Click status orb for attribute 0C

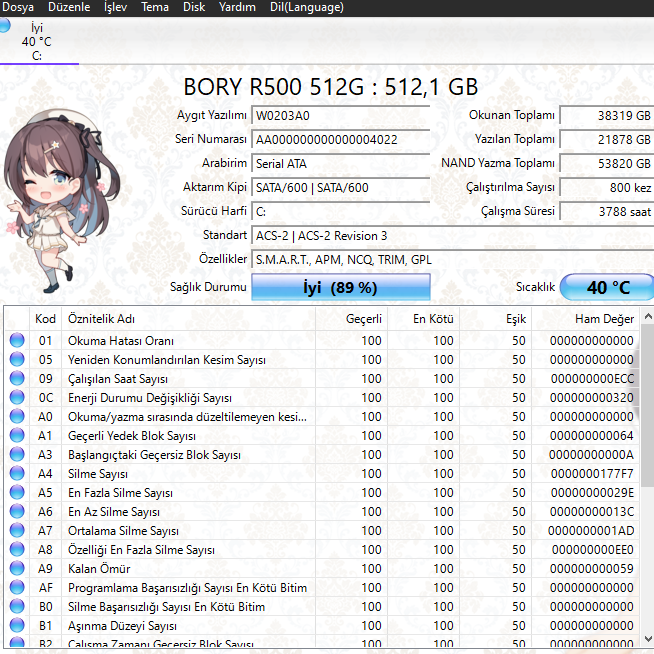click(17, 397)
